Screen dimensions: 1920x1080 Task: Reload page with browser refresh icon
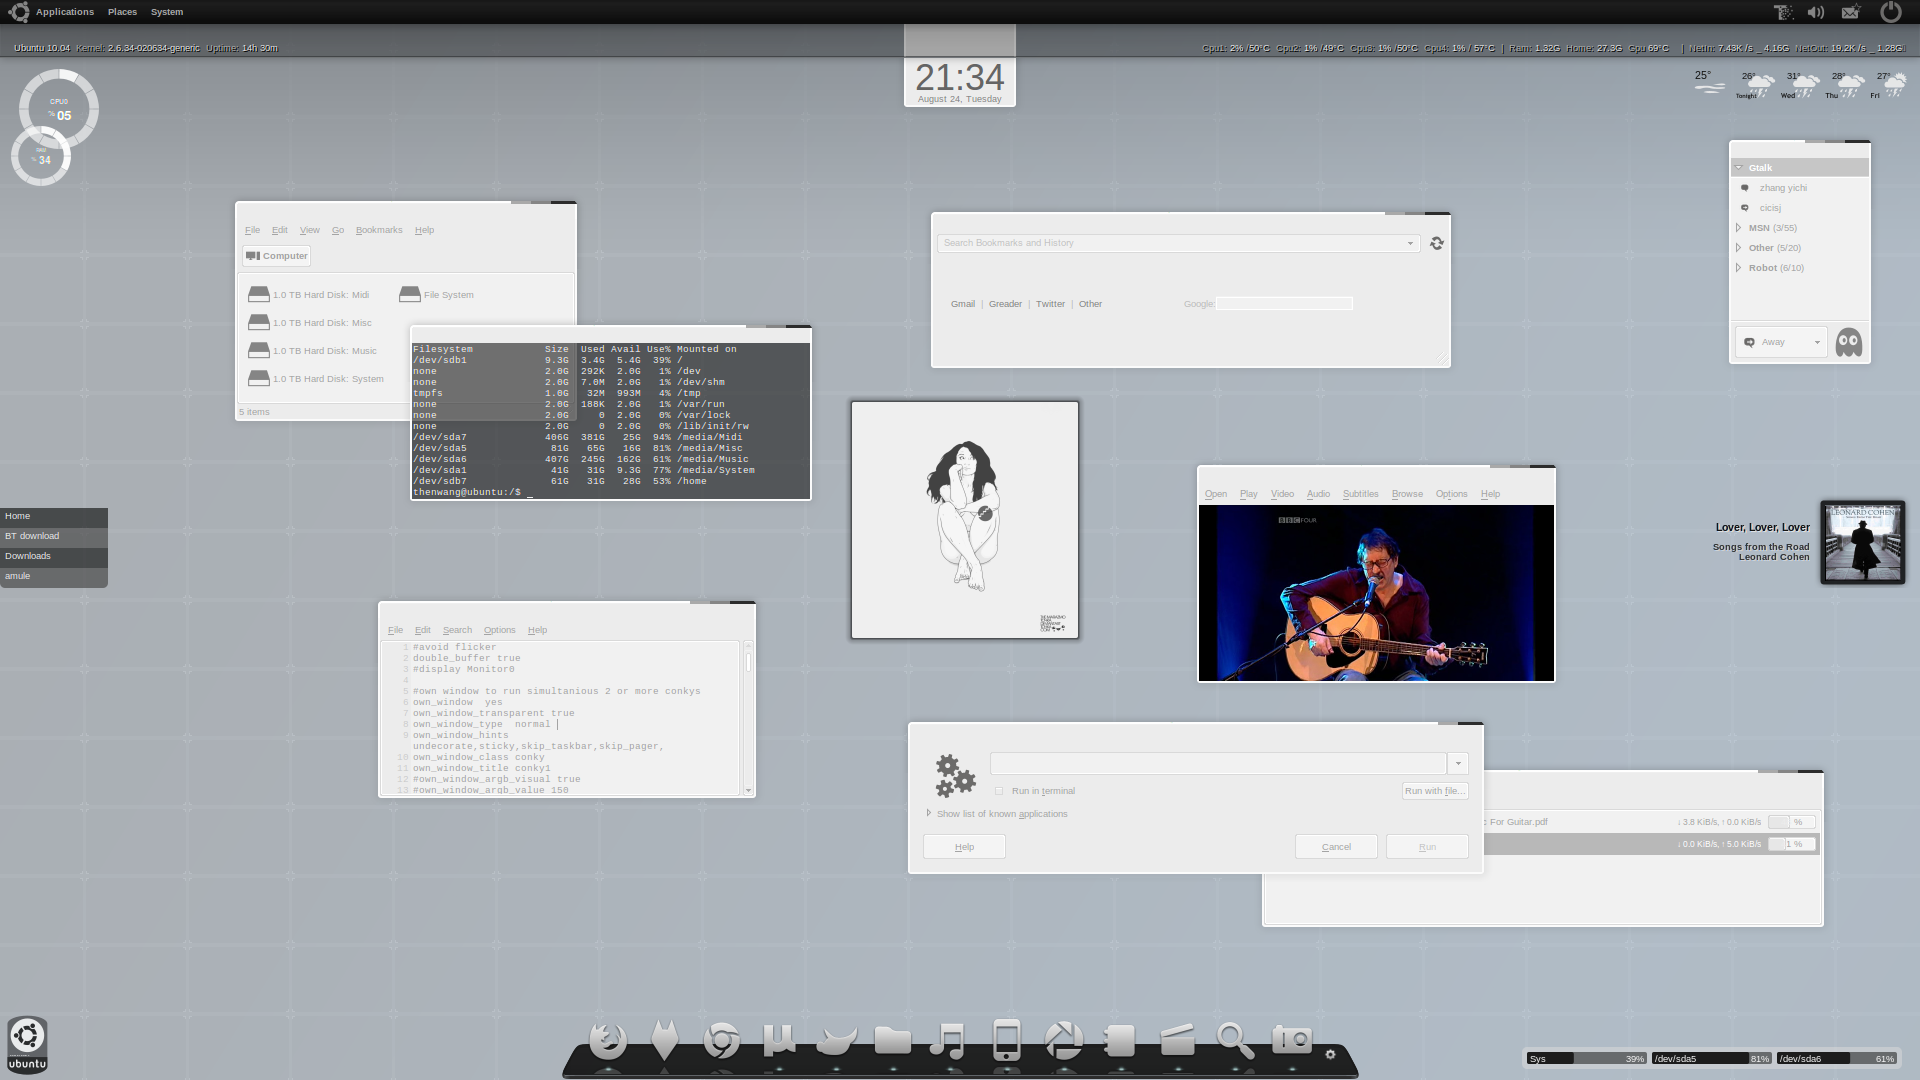point(1437,243)
